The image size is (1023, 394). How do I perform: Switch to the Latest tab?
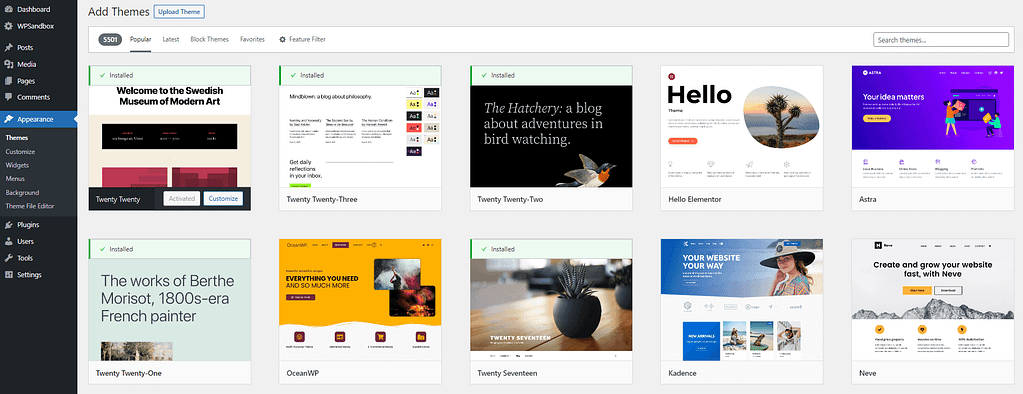pyautogui.click(x=171, y=40)
